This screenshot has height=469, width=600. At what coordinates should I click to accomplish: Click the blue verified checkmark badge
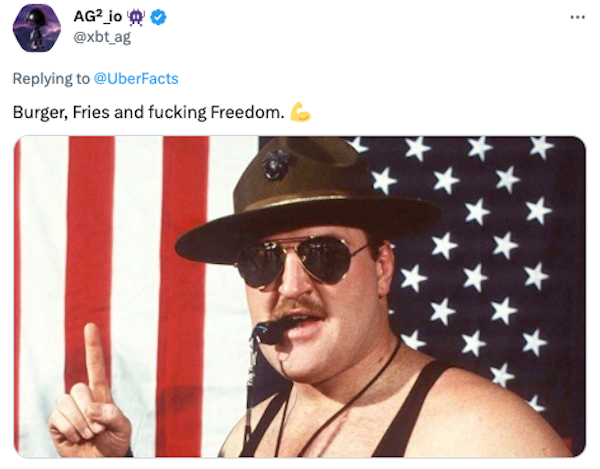pyautogui.click(x=158, y=18)
